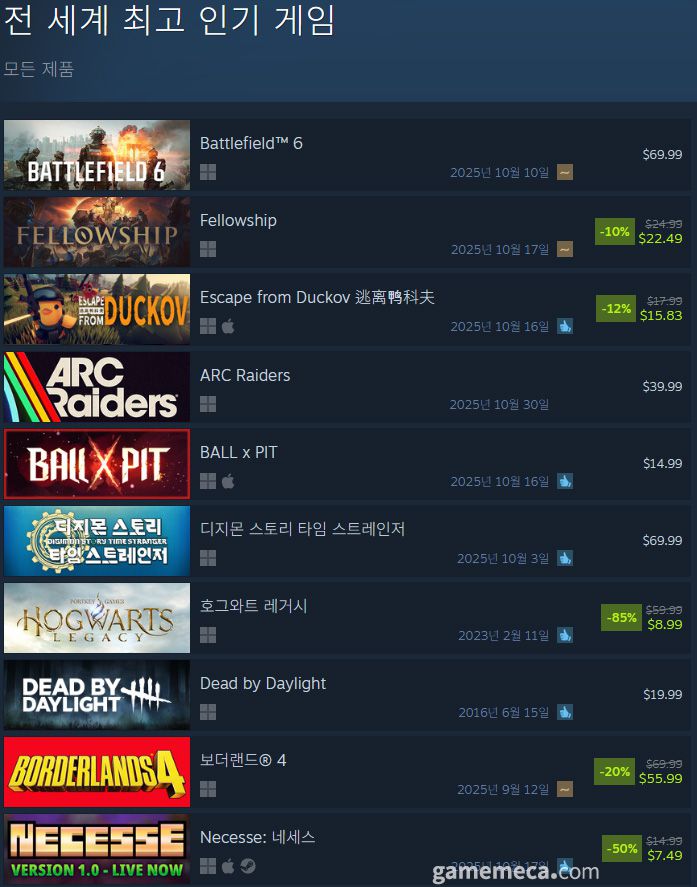Click the $39.99 price of ARC Raiders

pos(662,386)
